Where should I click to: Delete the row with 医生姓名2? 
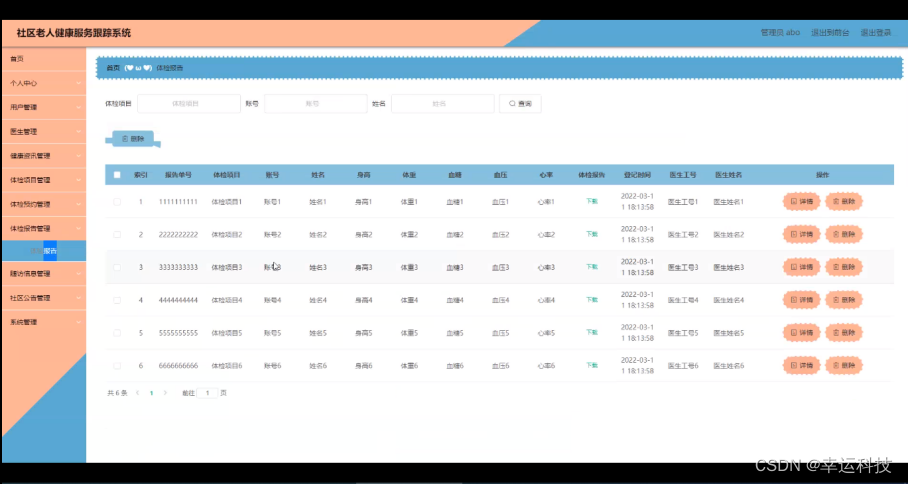tap(844, 234)
